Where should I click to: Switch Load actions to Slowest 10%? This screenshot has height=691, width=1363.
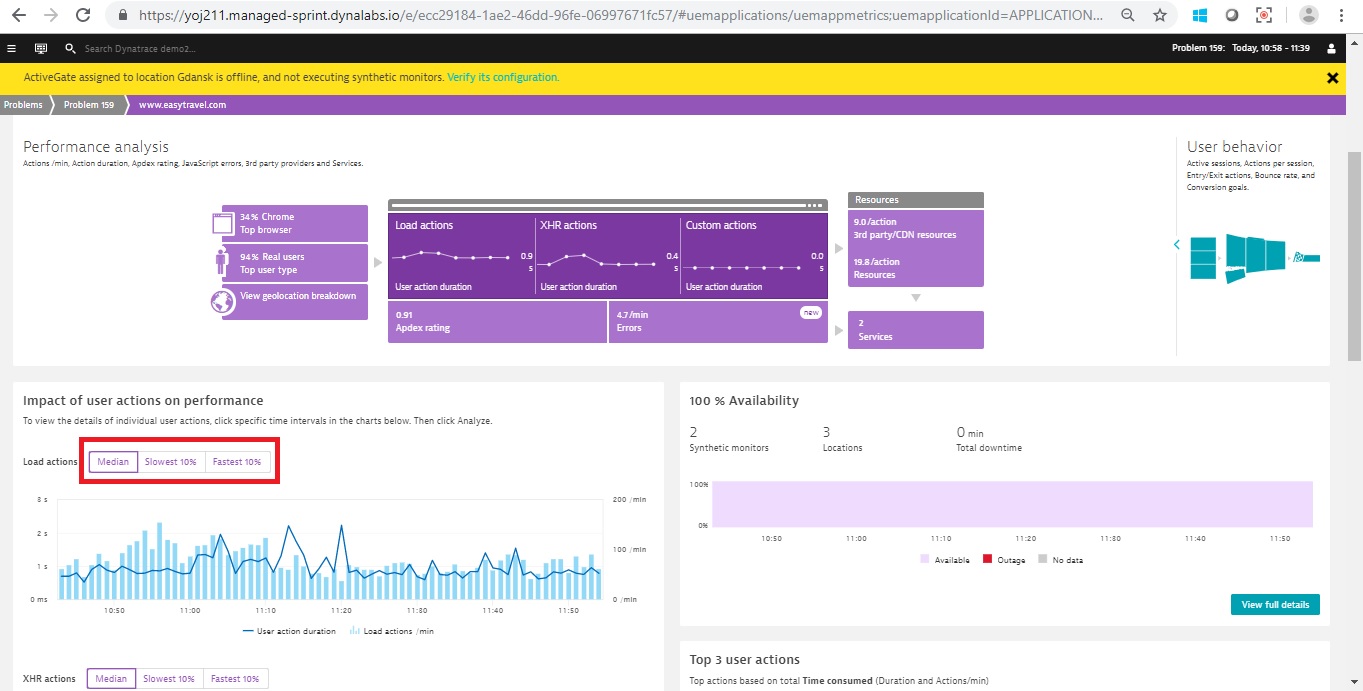point(171,462)
